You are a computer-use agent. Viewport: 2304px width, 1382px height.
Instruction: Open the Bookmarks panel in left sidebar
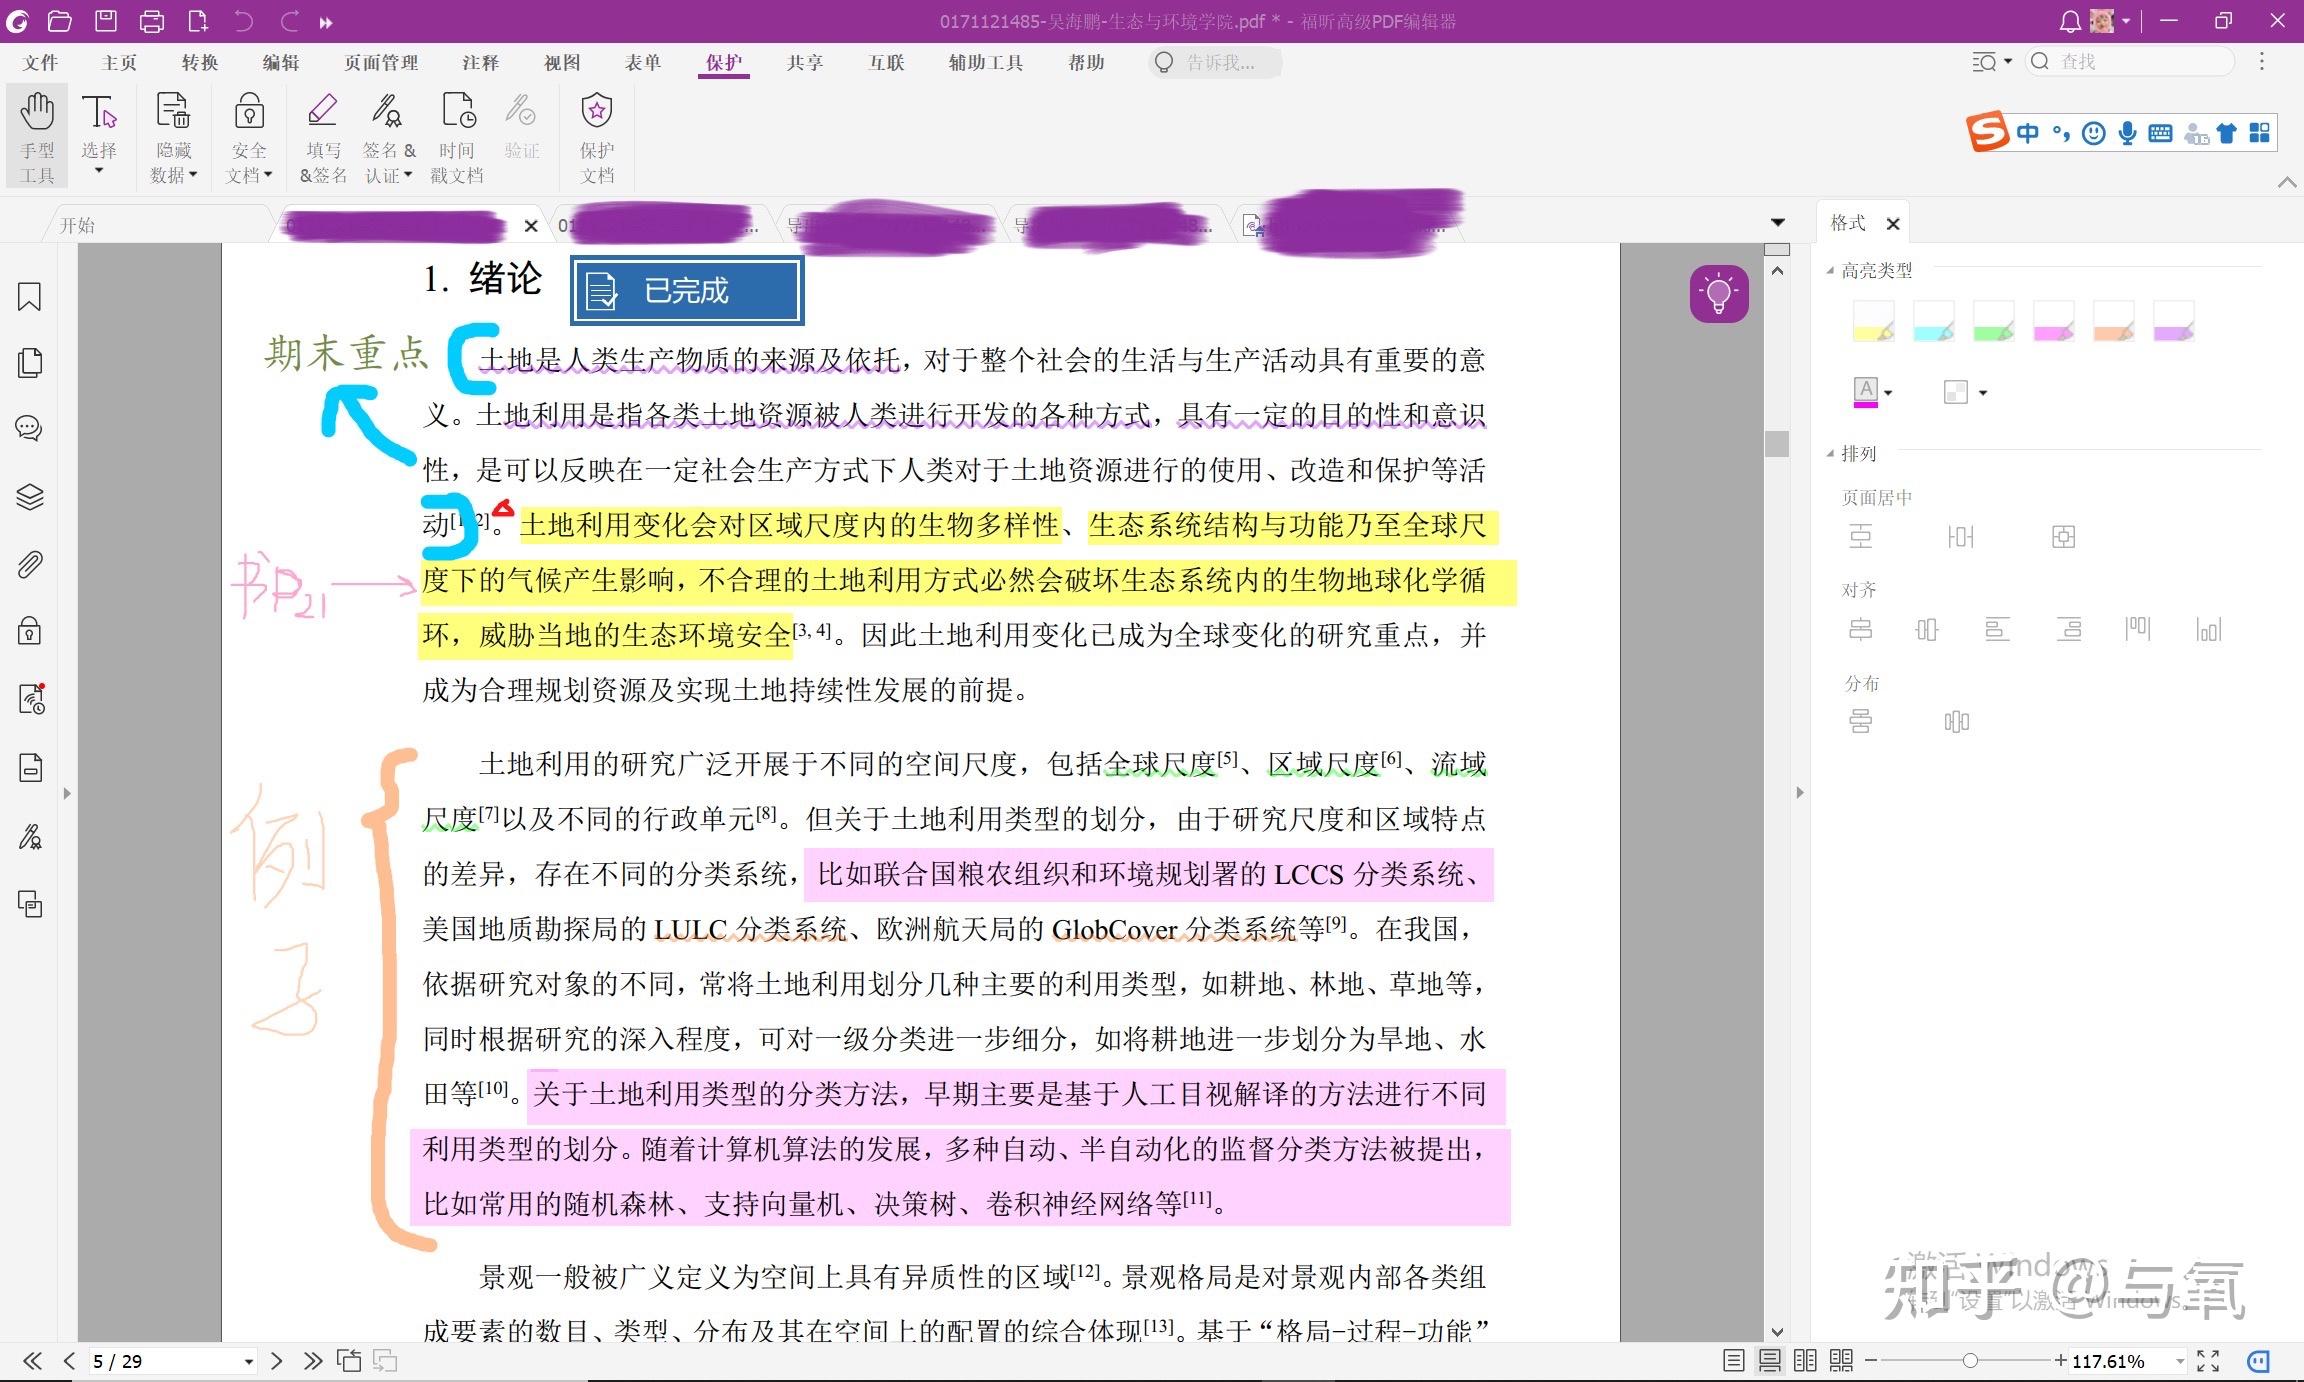(x=30, y=297)
